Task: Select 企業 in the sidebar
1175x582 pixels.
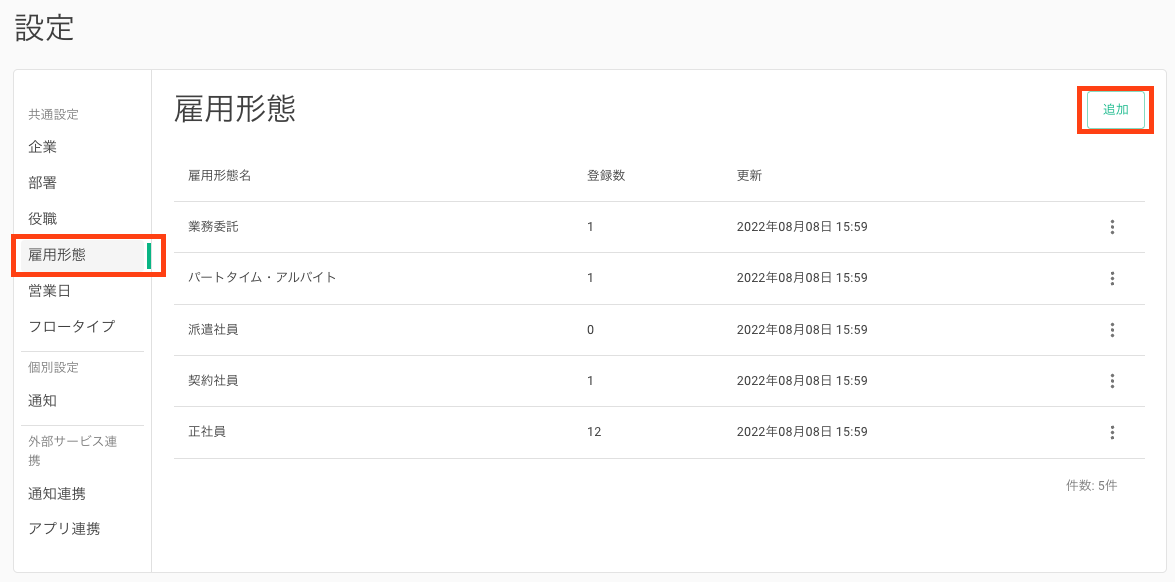Action: pos(43,148)
